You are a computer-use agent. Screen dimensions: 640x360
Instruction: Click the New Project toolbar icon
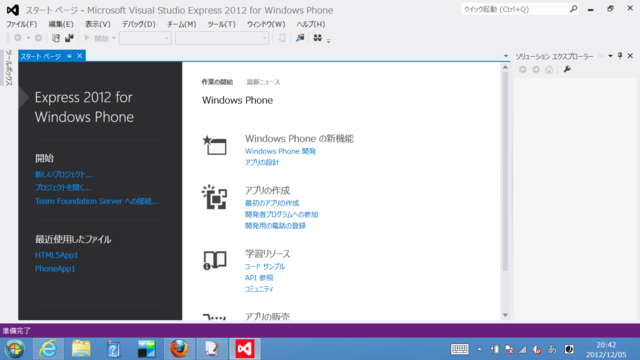tap(56, 38)
